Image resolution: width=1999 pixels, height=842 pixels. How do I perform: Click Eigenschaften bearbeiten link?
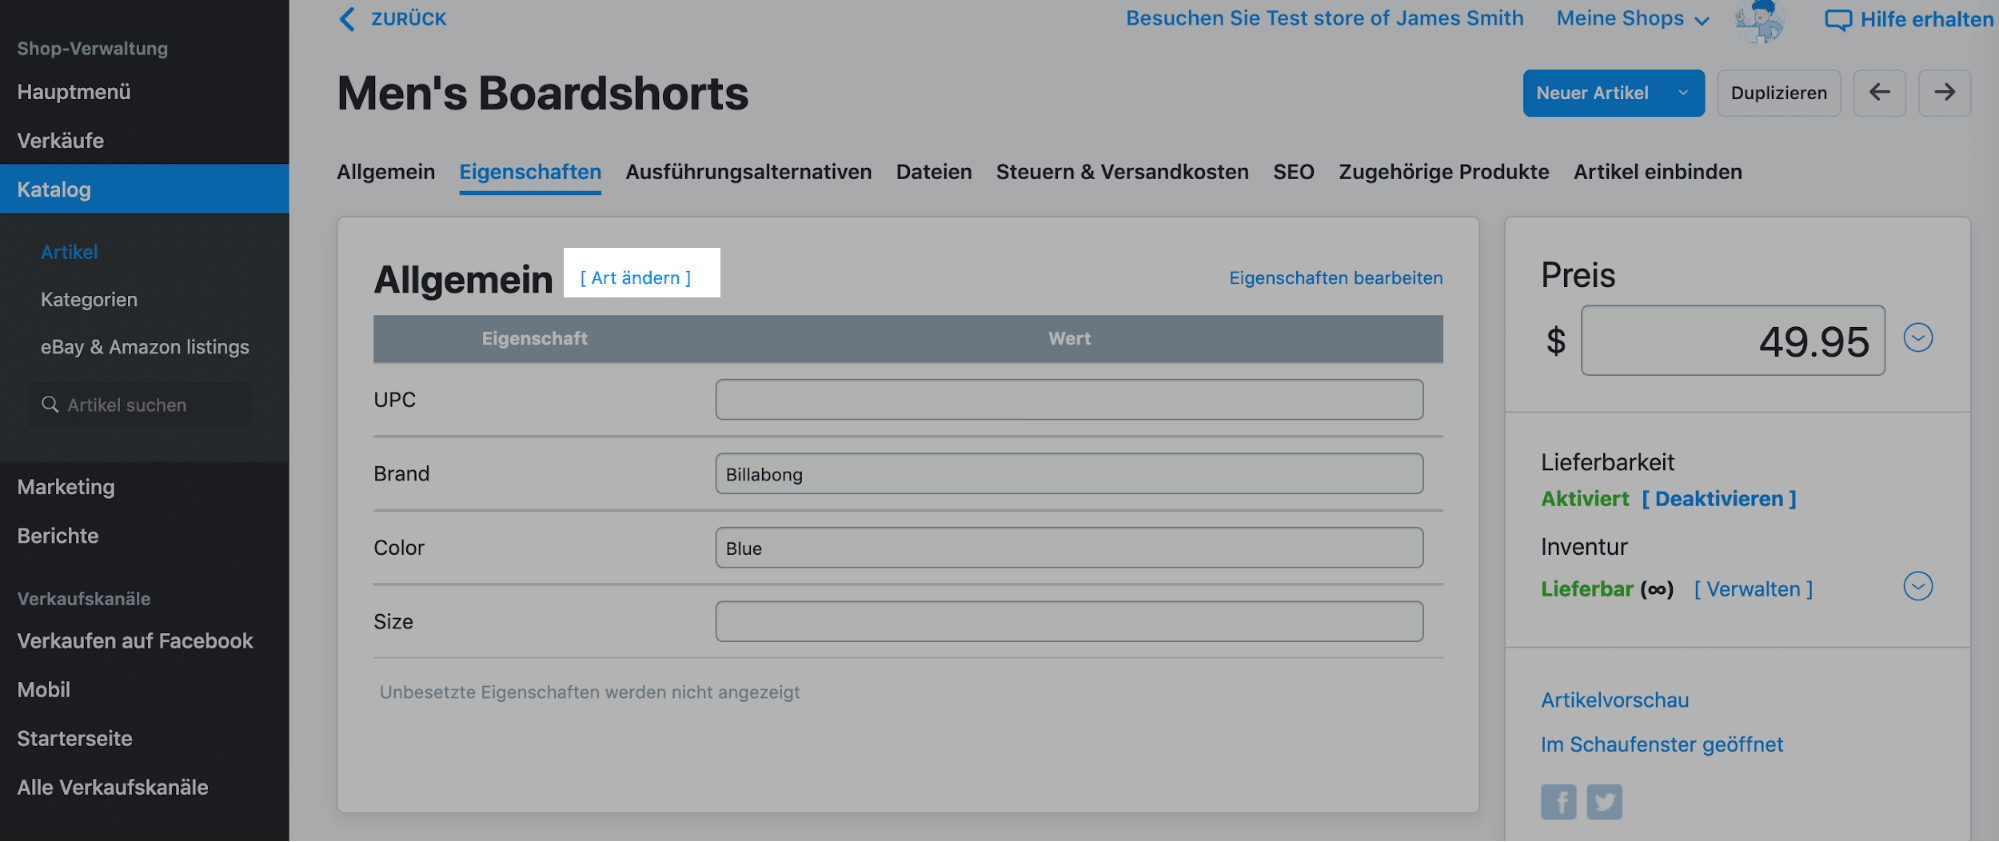1335,278
